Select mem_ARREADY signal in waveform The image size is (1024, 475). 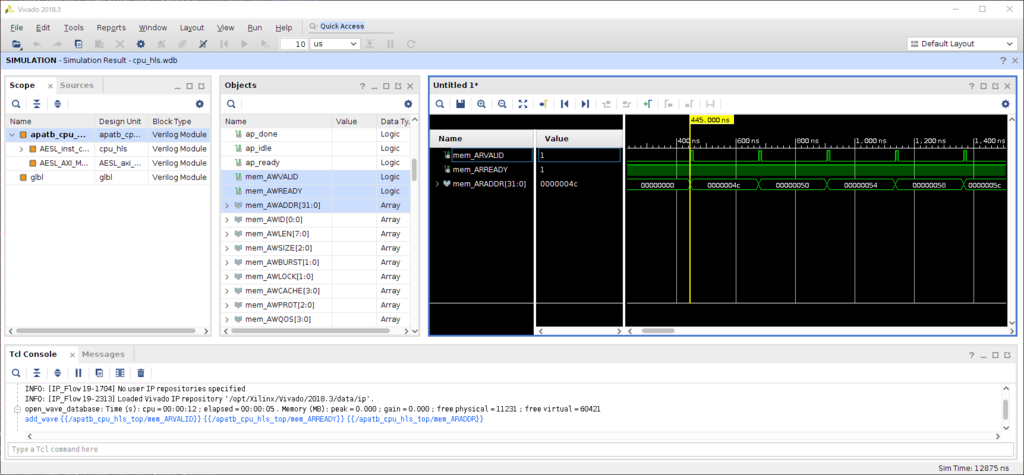point(479,169)
